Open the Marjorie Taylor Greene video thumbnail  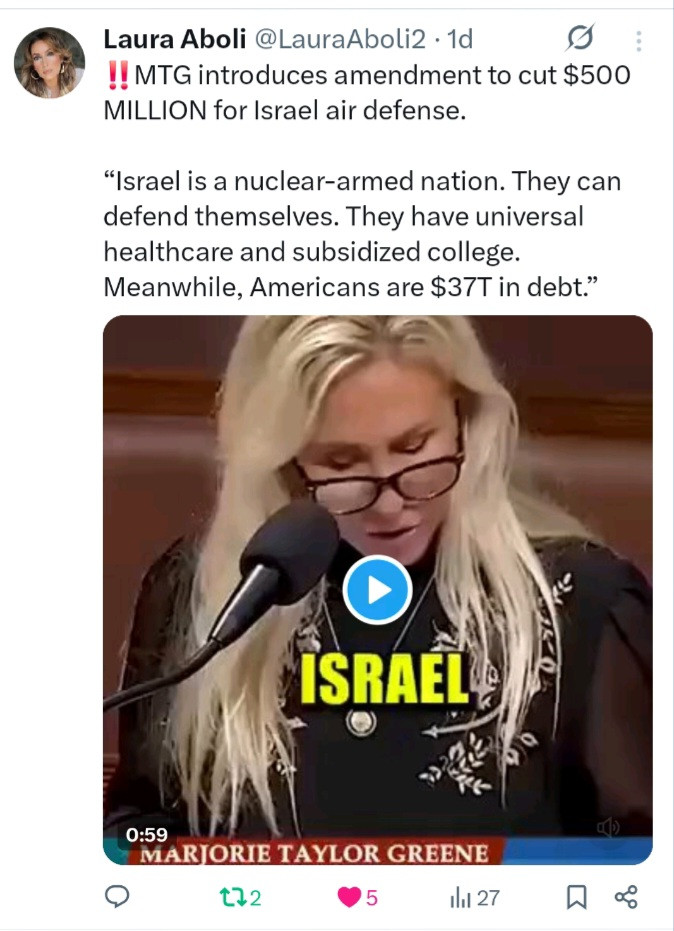pos(378,590)
